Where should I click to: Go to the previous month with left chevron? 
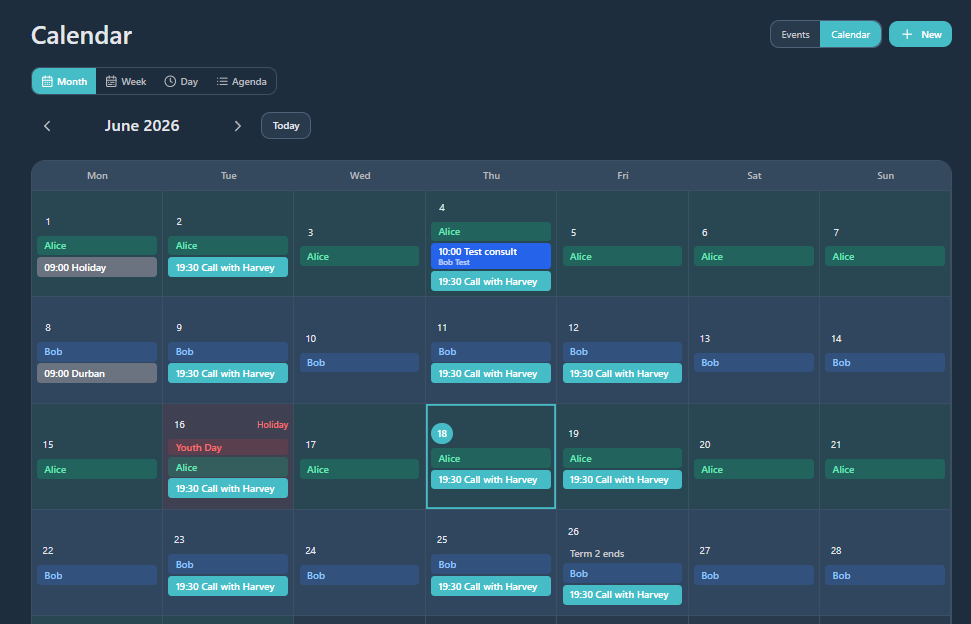pos(47,126)
